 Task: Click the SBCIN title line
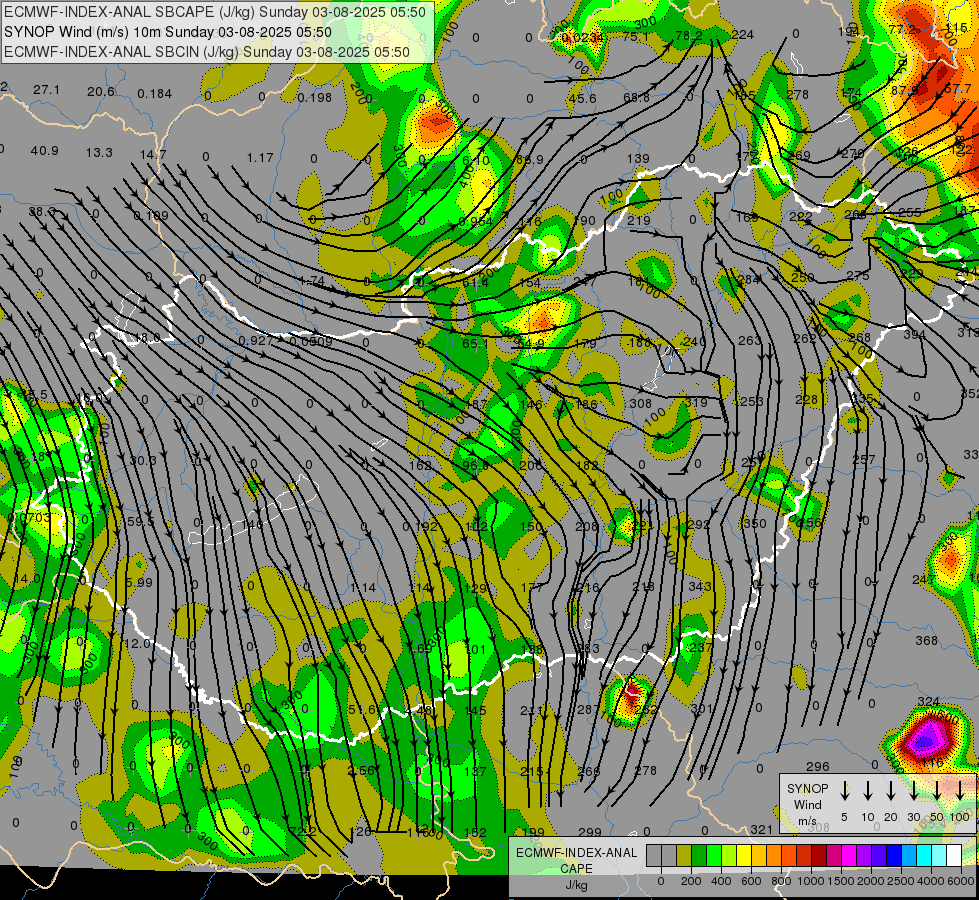pos(207,52)
